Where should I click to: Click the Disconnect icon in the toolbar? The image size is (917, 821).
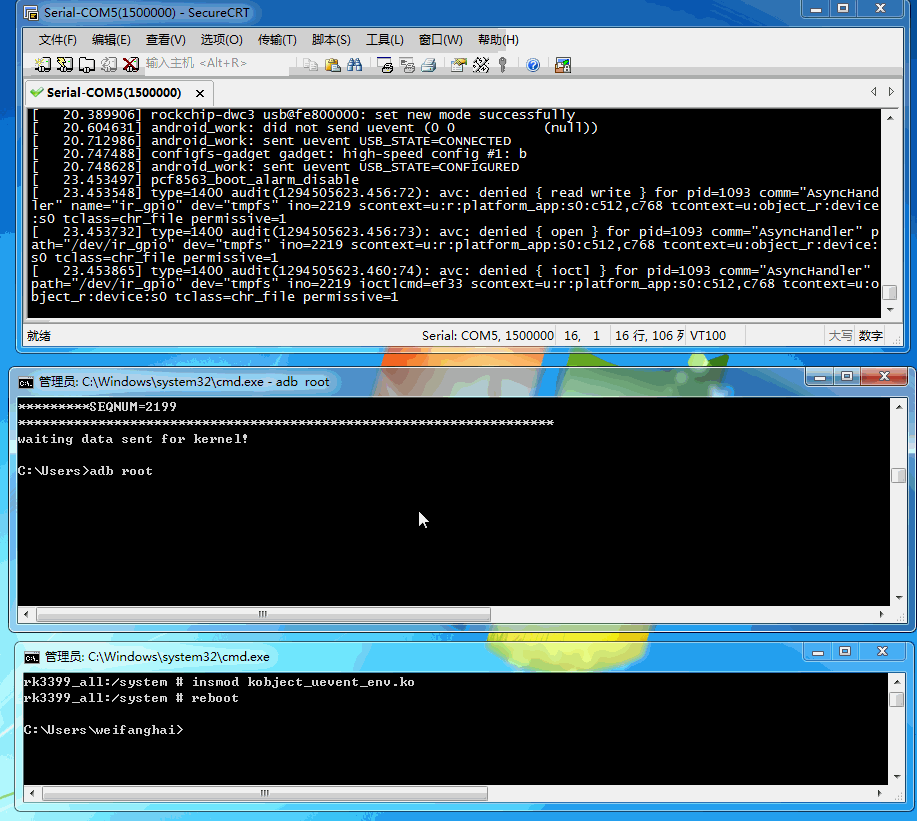pyautogui.click(x=131, y=64)
